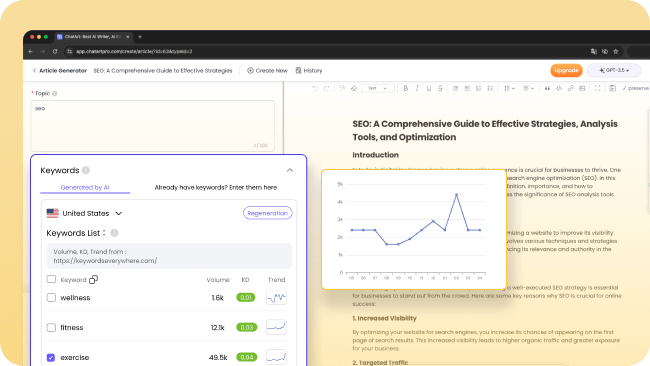Image resolution: width=650 pixels, height=366 pixels.
Task: Click the exercise volume value 49.5k
Action: click(x=218, y=357)
